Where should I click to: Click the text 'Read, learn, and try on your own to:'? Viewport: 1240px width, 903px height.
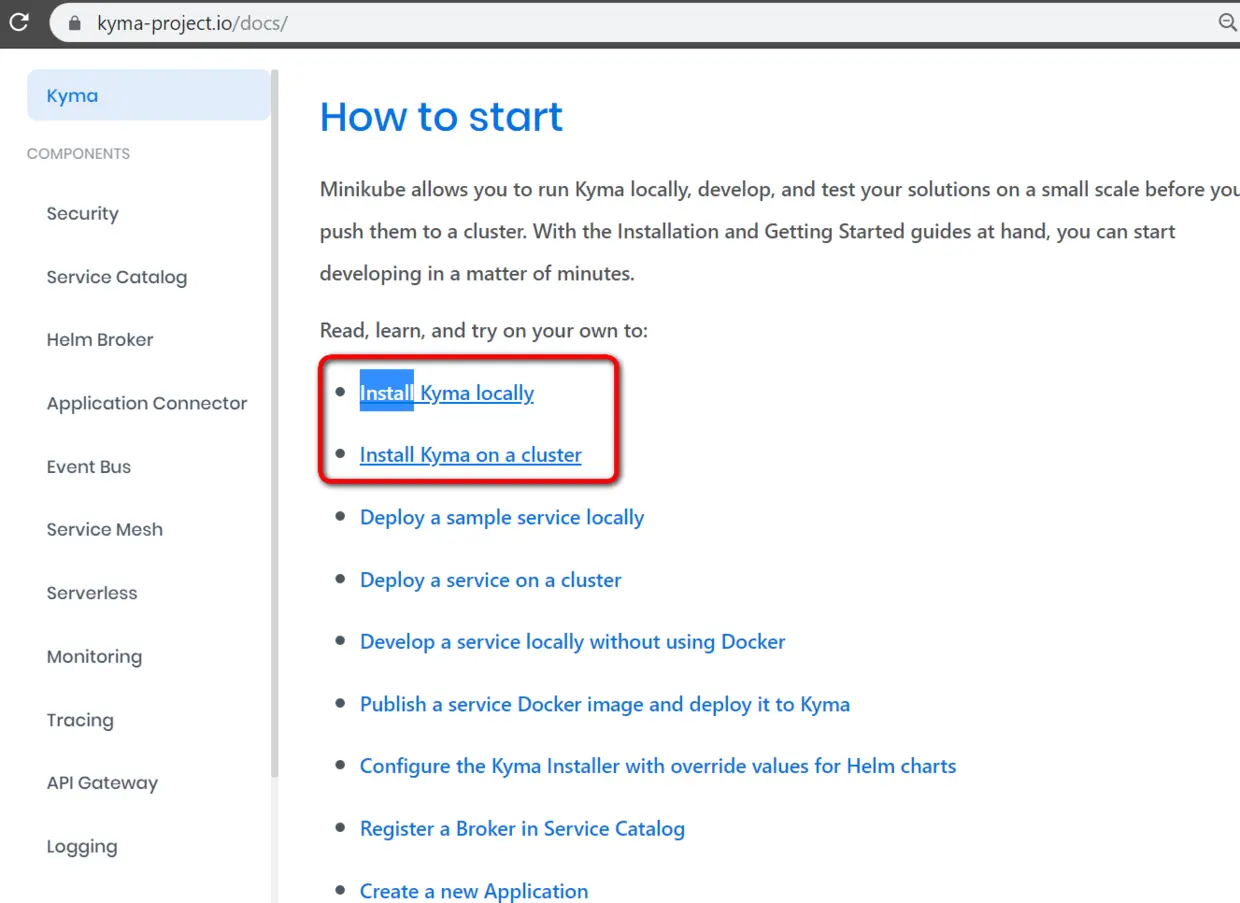(x=484, y=330)
